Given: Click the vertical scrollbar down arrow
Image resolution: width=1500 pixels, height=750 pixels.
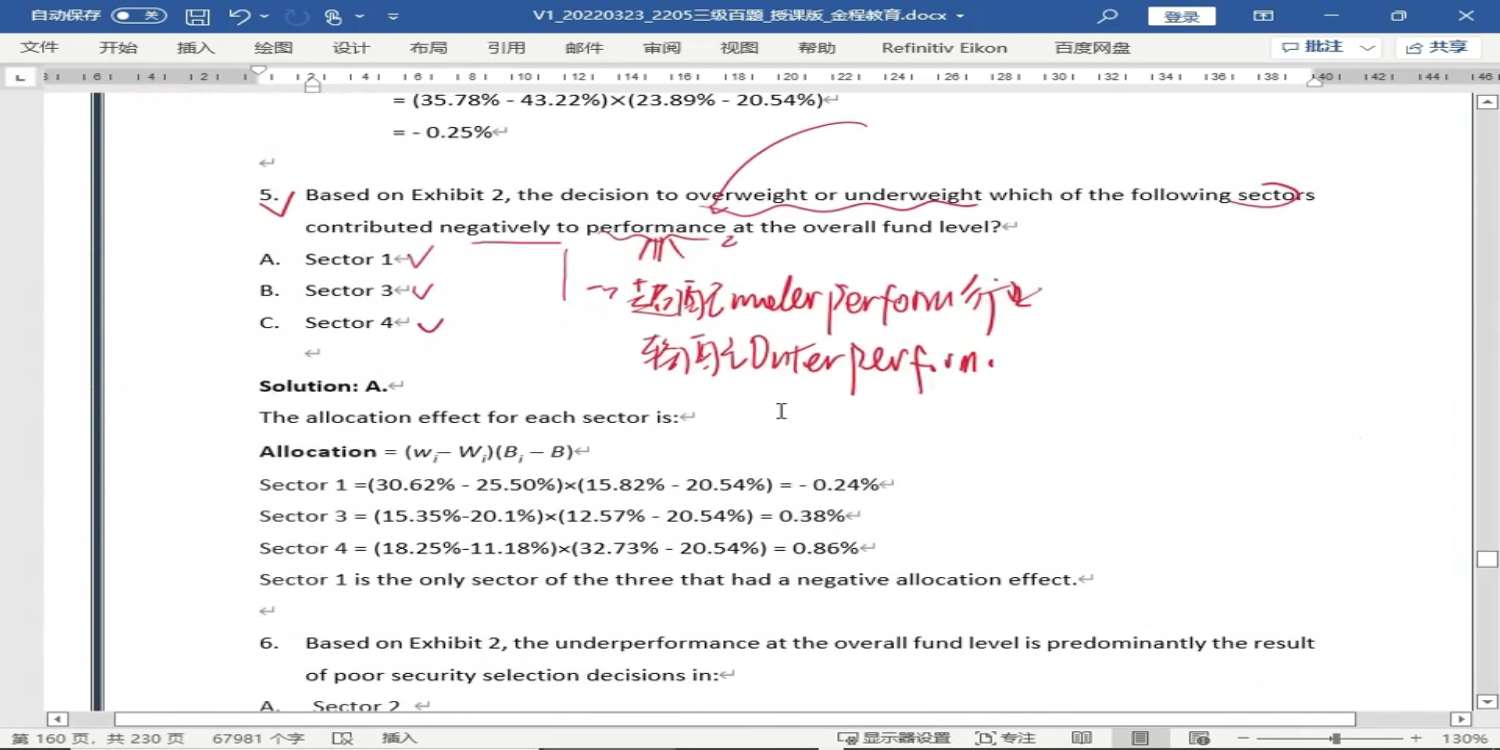Looking at the screenshot, I should [1488, 702].
